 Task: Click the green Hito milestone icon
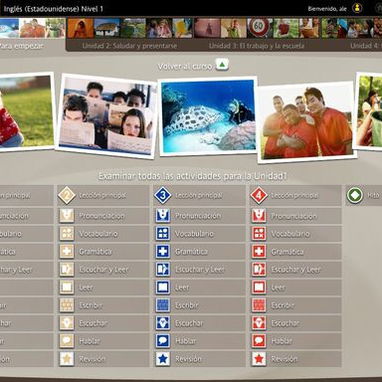pos(355,195)
